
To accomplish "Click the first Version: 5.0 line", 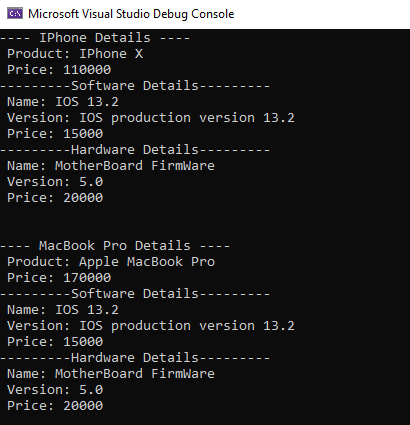I will click(55, 182).
